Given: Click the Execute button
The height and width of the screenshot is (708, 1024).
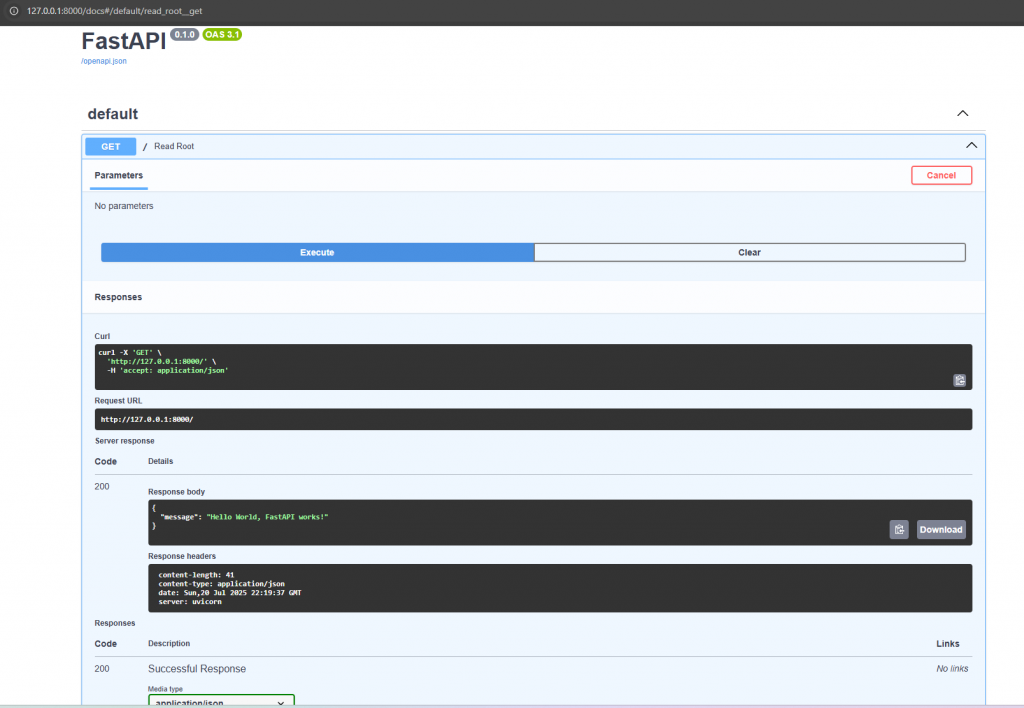Looking at the screenshot, I should (x=317, y=253).
